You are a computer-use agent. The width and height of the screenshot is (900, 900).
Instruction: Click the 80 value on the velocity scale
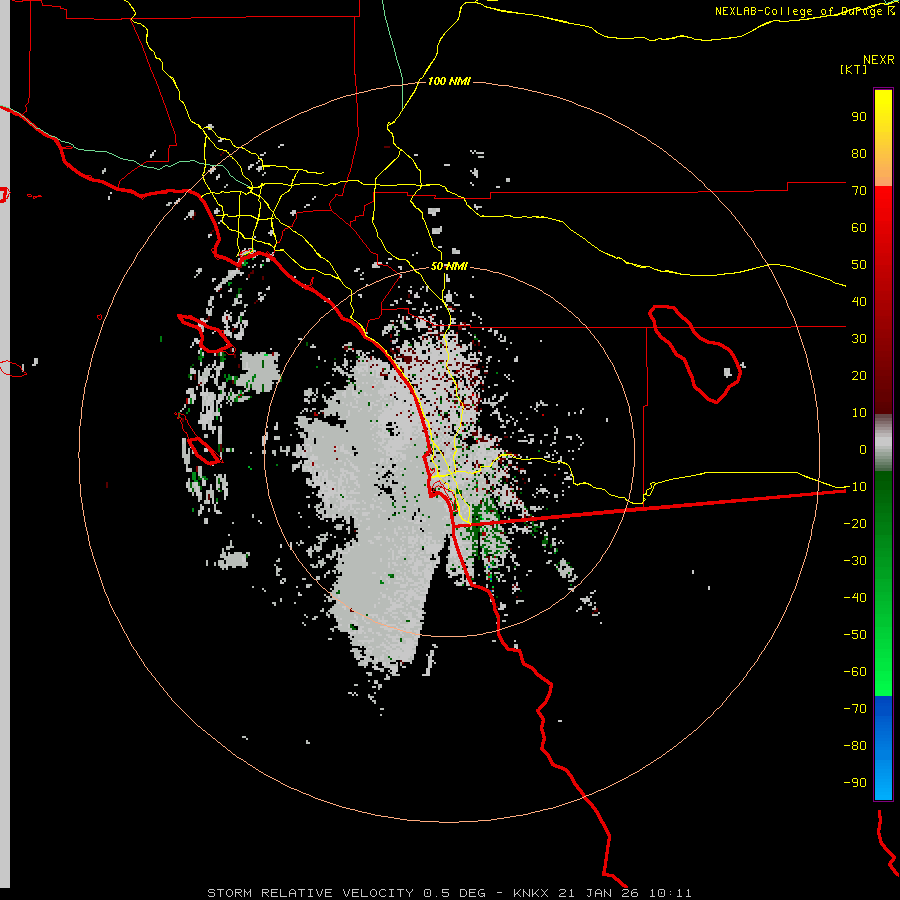coord(859,153)
